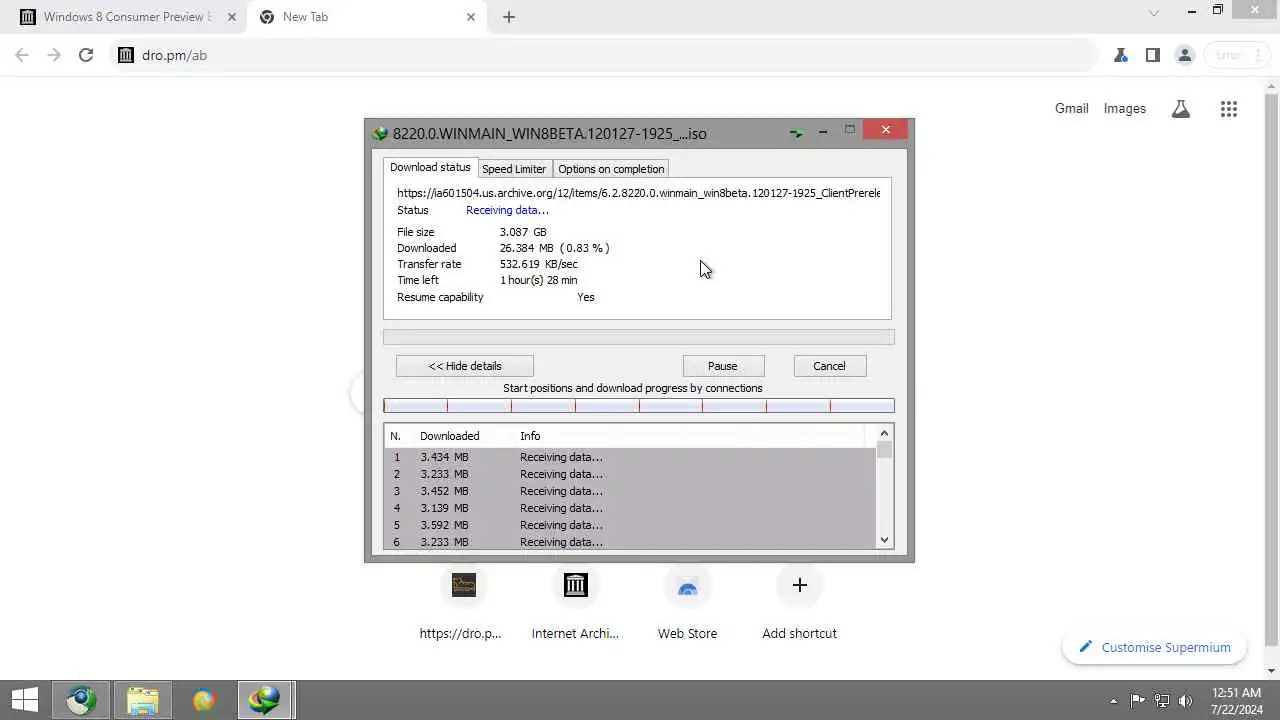Viewport: 1280px width, 720px height.
Task: Click the network tray icon
Action: pos(1161,700)
